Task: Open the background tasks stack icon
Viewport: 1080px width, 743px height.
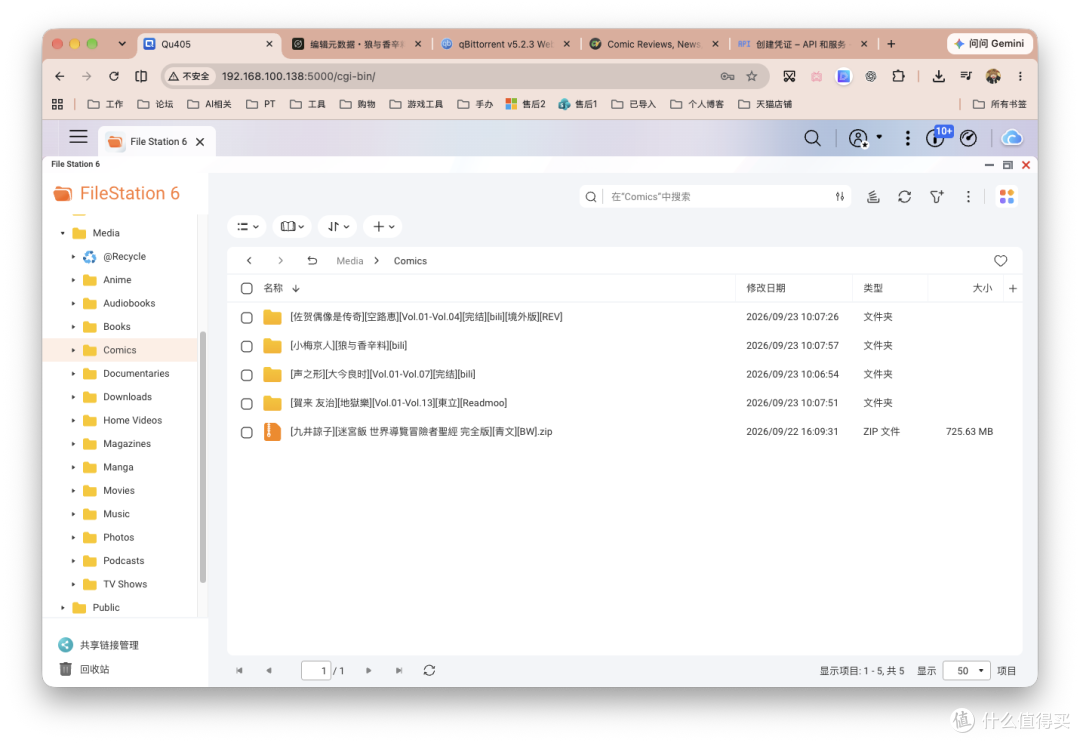Action: point(873,197)
